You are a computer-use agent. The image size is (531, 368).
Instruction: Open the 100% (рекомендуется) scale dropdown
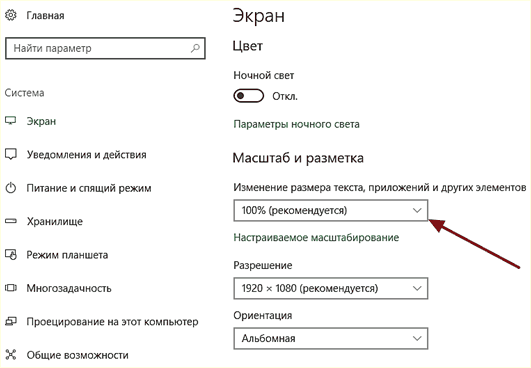click(x=331, y=210)
